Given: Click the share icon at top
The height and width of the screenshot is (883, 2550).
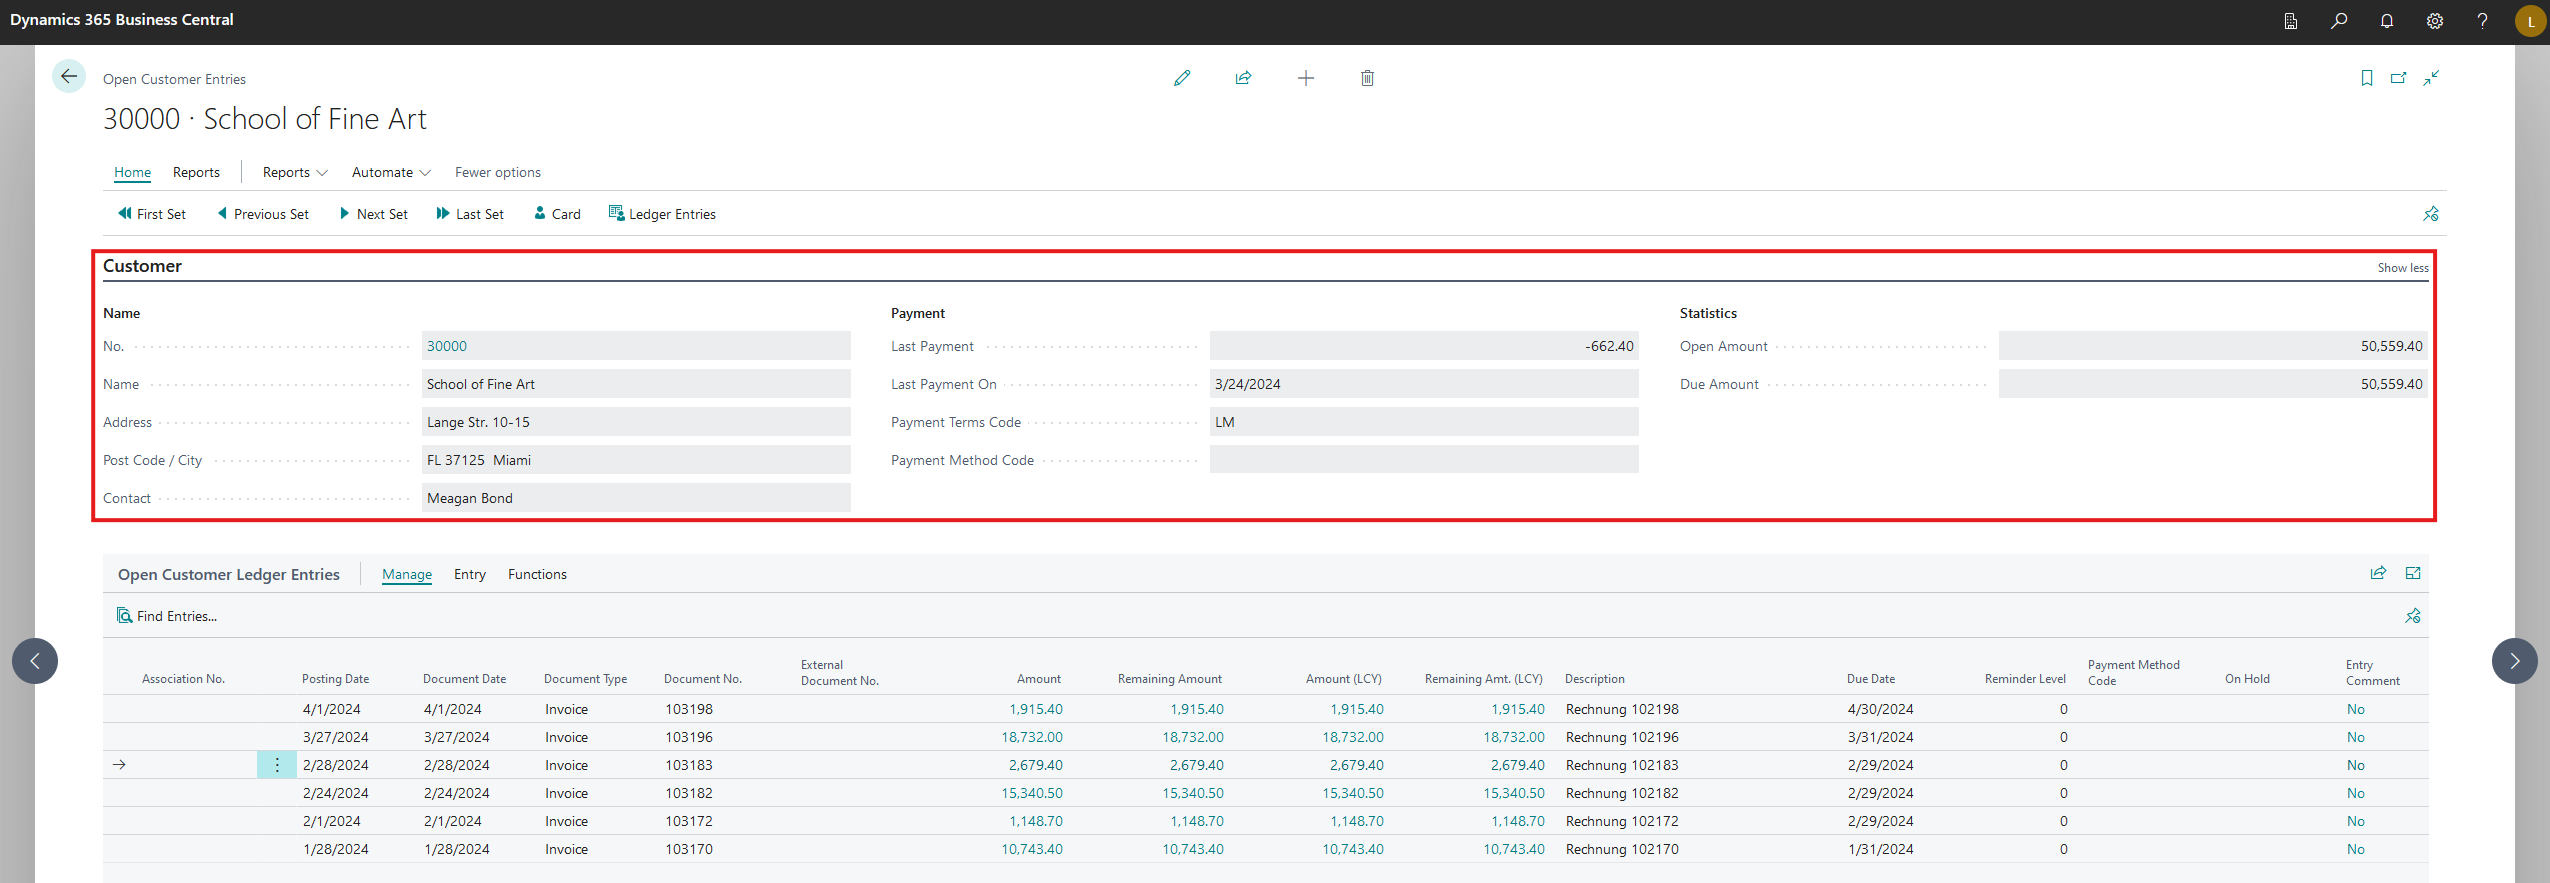Looking at the screenshot, I should point(1243,78).
